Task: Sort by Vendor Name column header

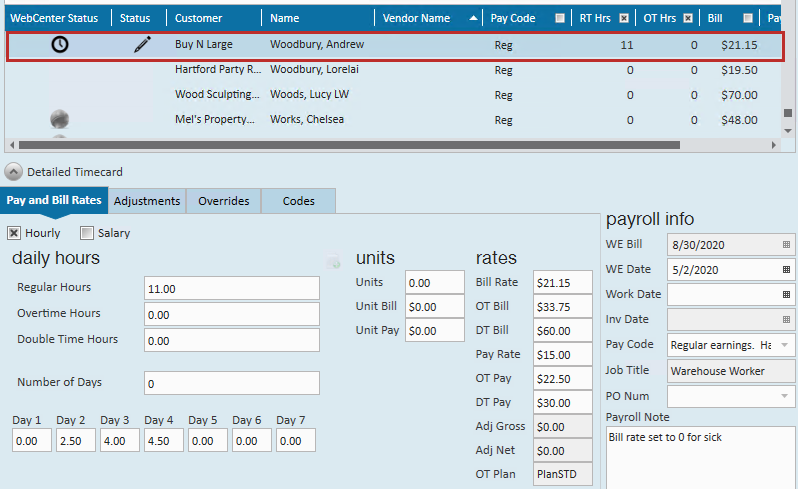Action: point(415,18)
